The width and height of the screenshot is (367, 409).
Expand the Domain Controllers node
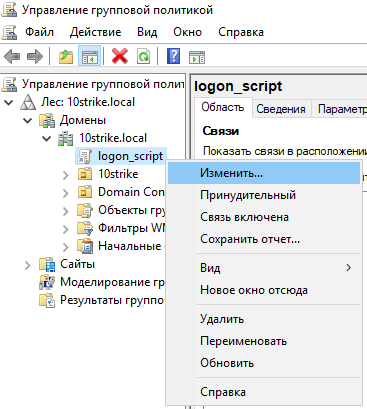coord(66,193)
